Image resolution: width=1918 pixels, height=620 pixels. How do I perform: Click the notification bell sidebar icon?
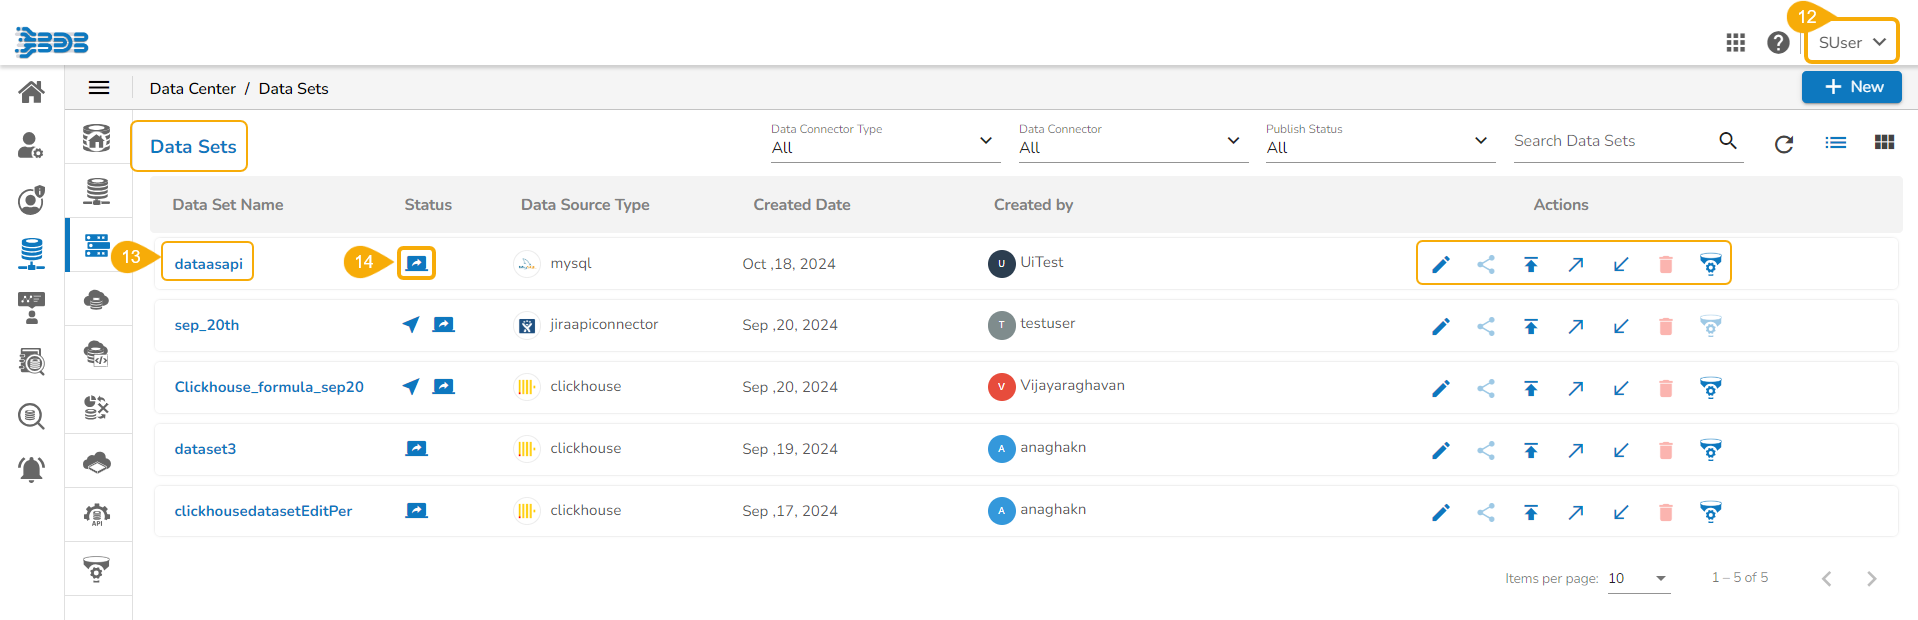click(x=31, y=469)
